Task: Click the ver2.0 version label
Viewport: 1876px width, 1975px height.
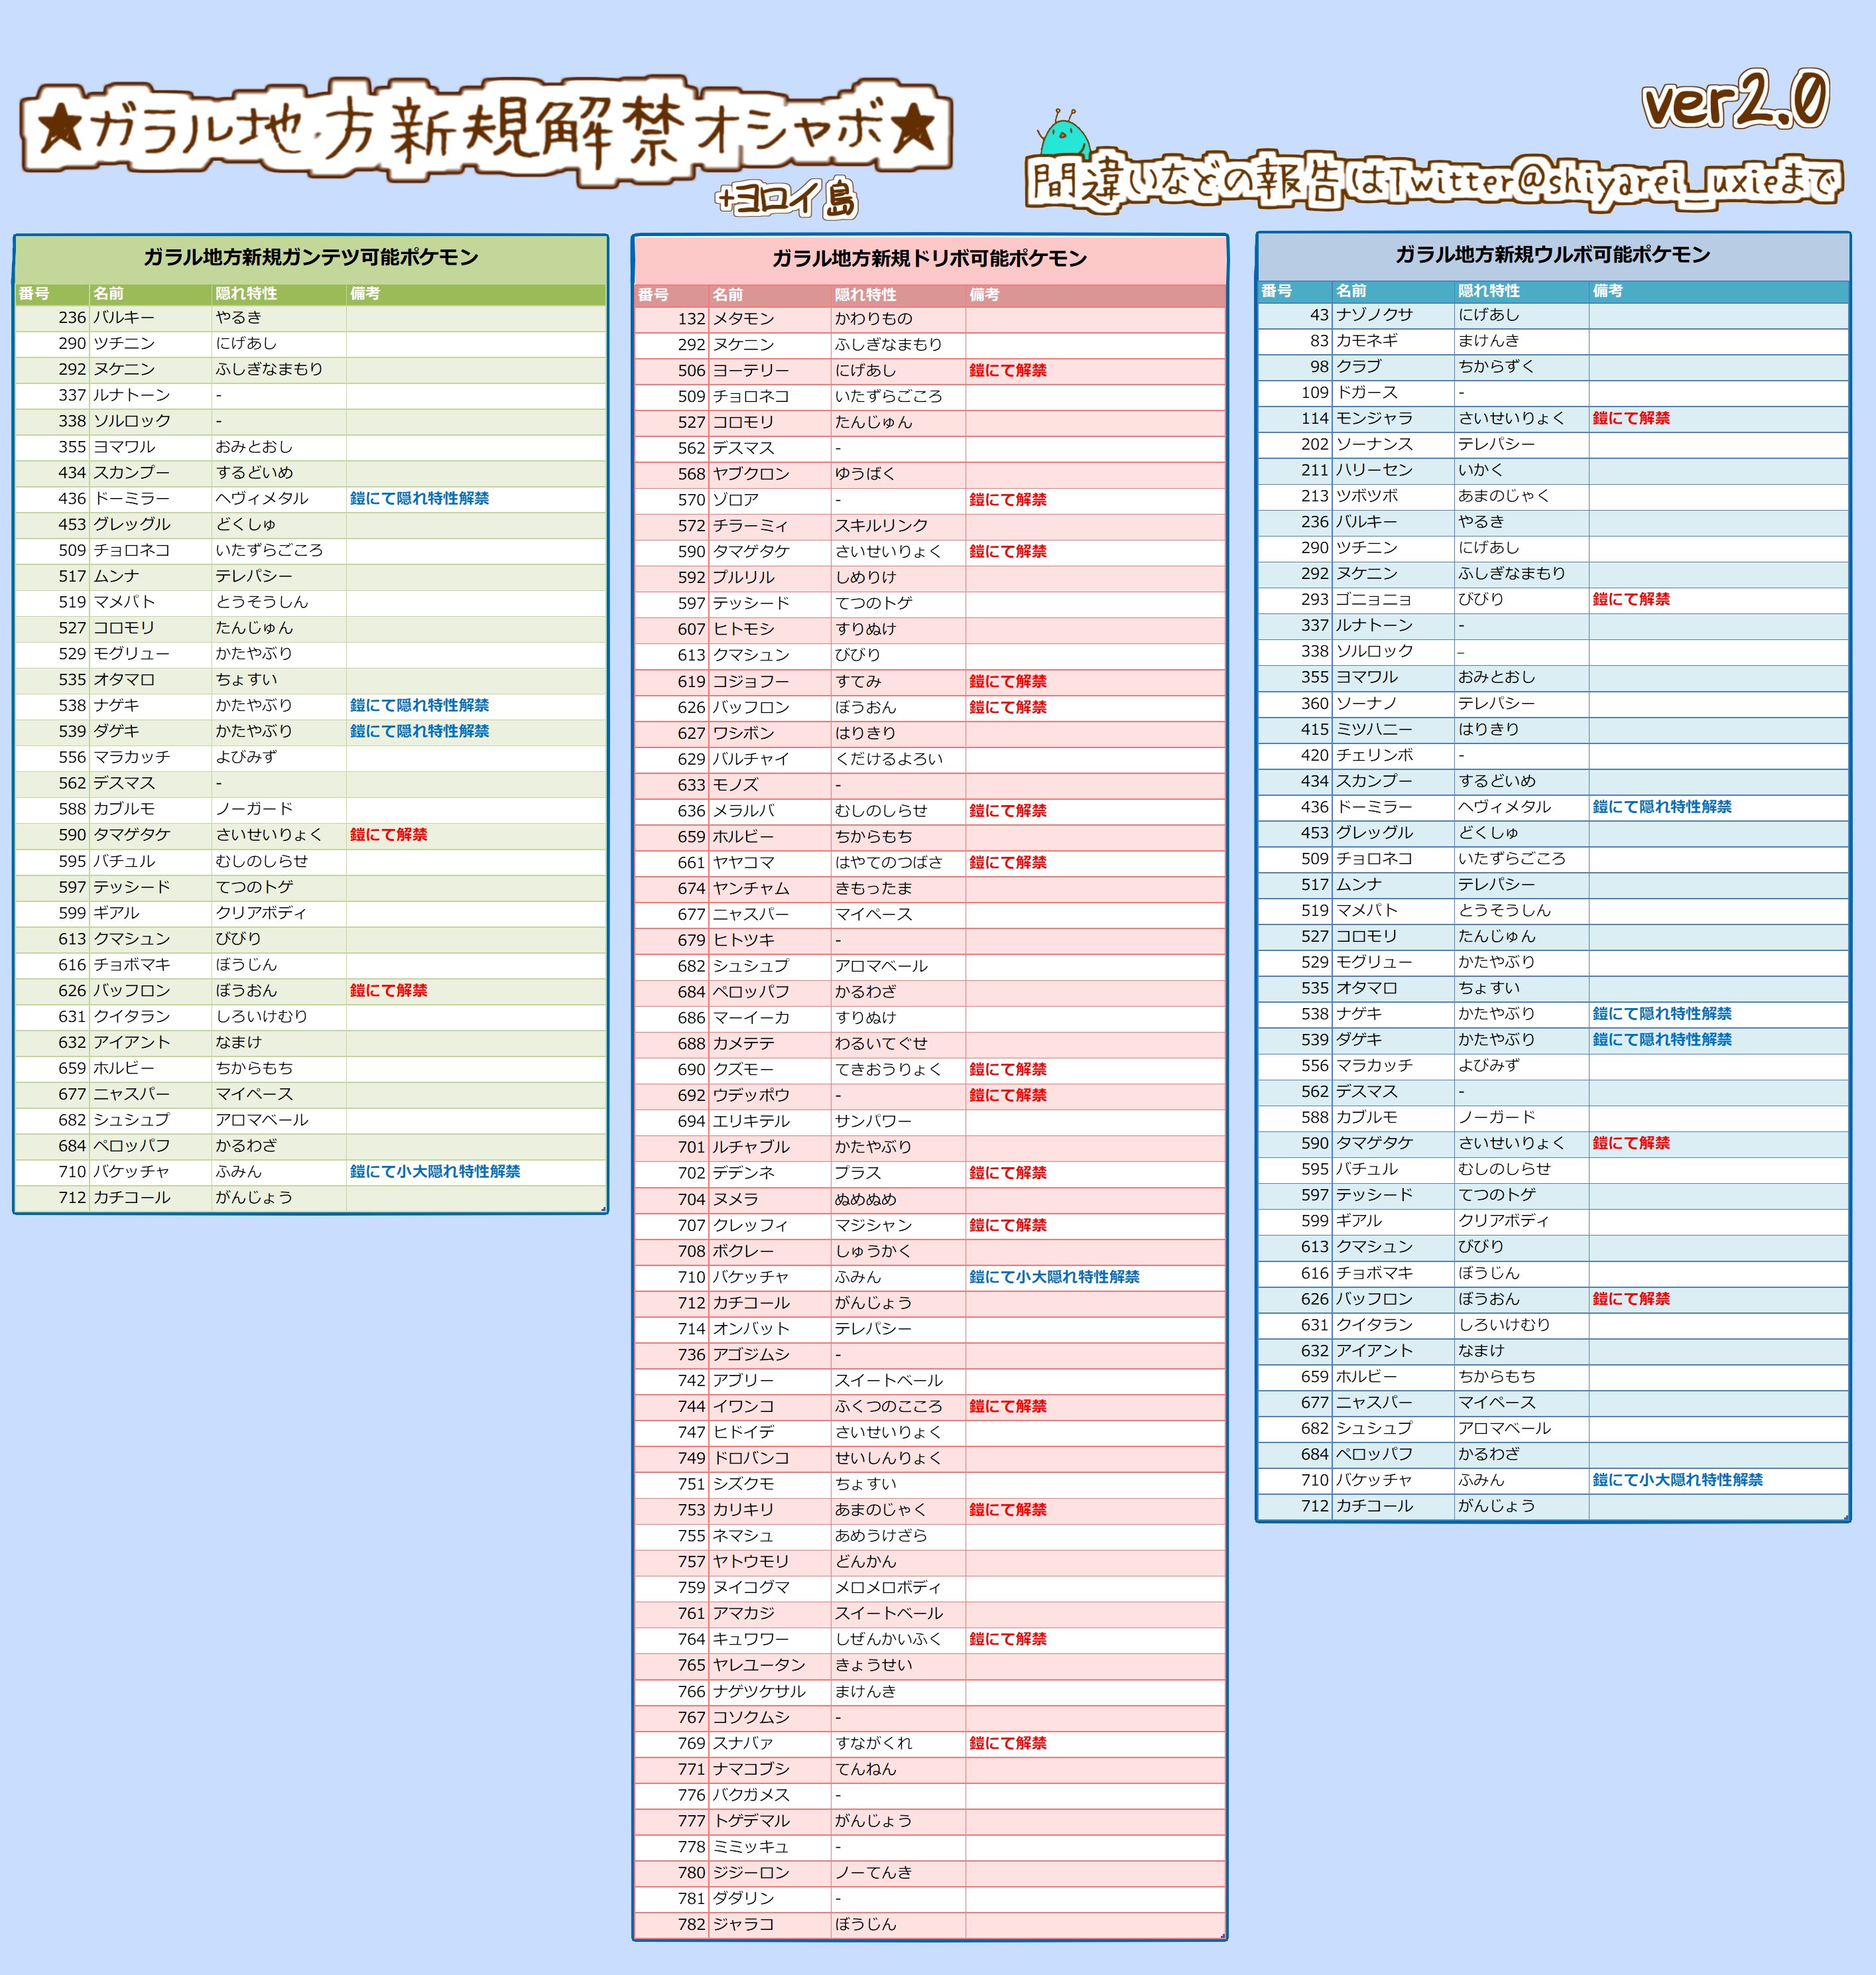Action: point(1736,99)
